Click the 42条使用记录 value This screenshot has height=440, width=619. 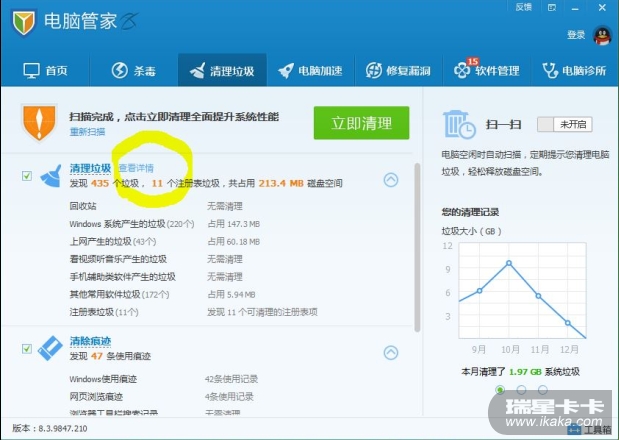pos(231,379)
